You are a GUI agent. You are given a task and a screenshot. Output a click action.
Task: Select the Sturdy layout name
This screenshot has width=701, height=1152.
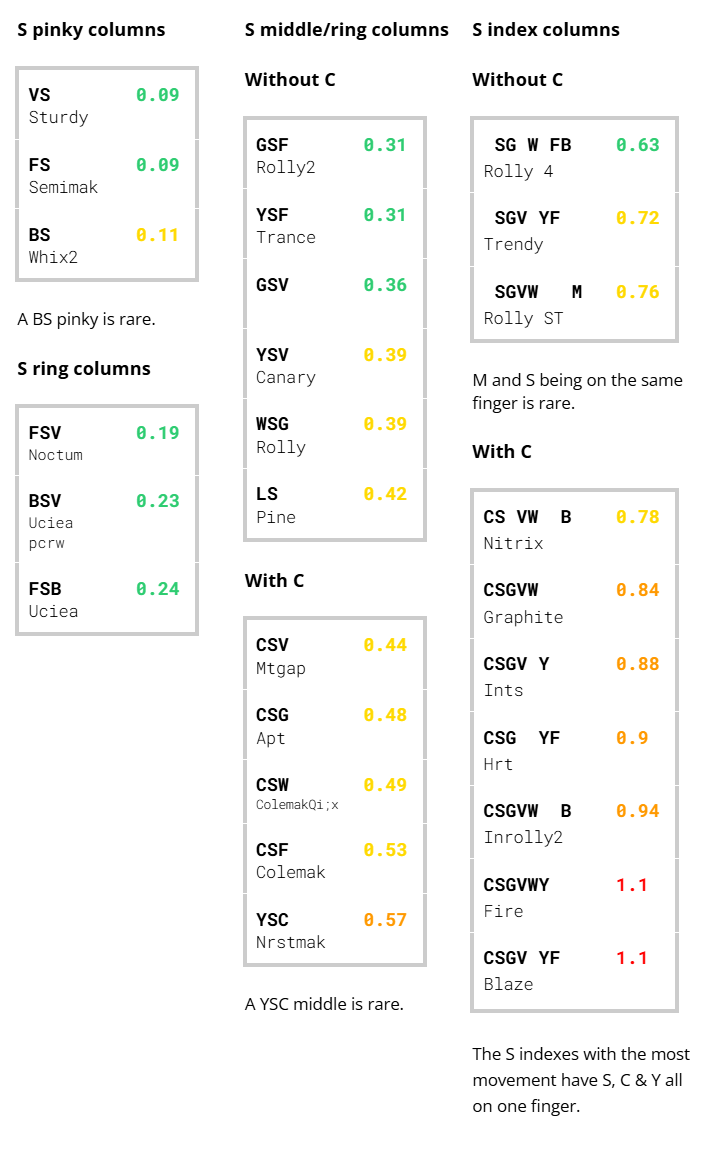coord(58,117)
